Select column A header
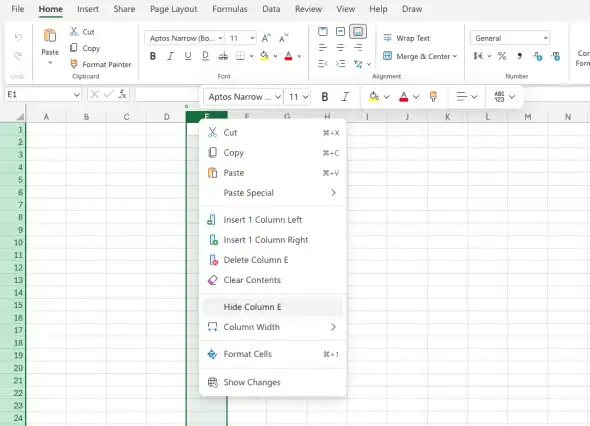590x426 pixels. pyautogui.click(x=46, y=117)
